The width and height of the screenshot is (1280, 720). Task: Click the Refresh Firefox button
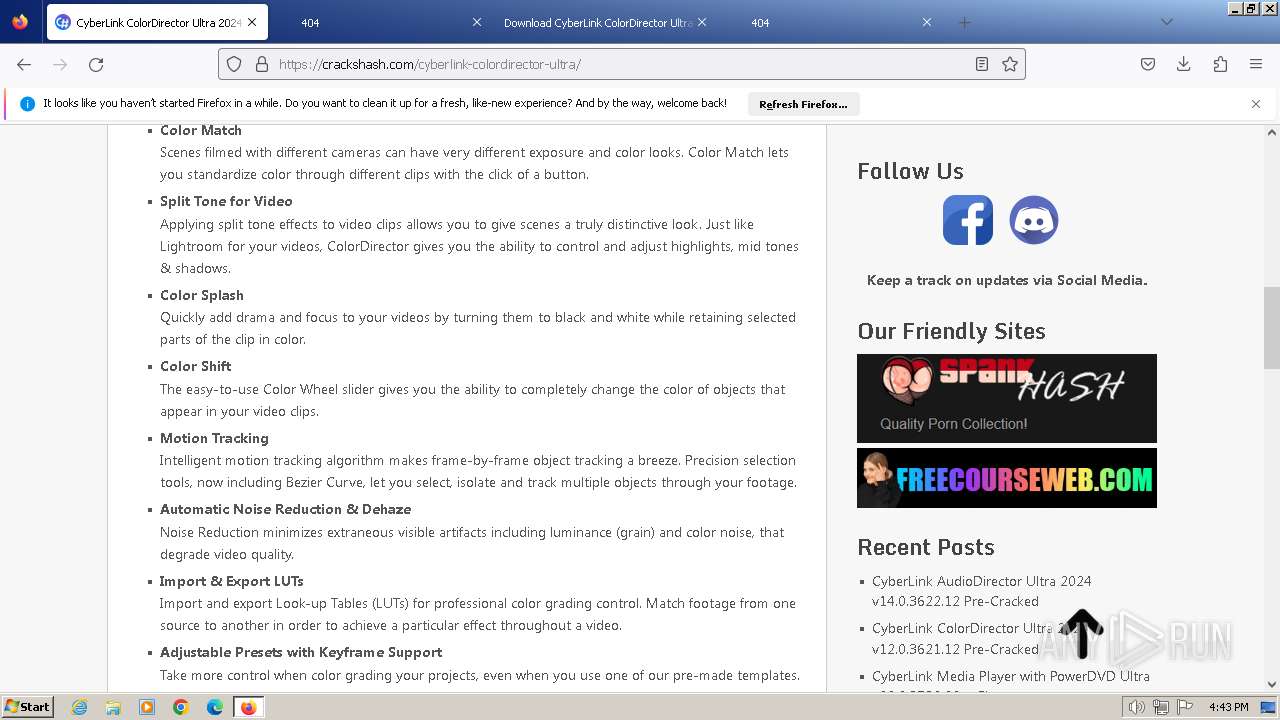(803, 104)
